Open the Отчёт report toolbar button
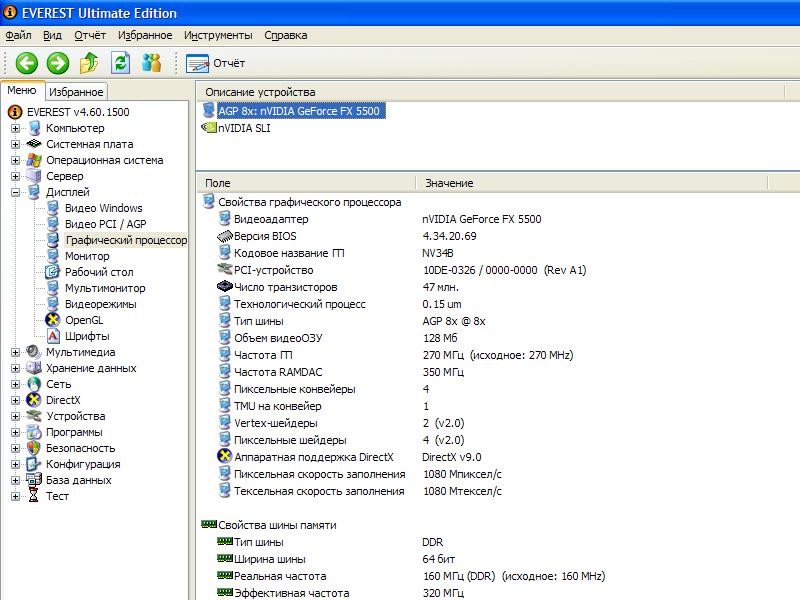The width and height of the screenshot is (800, 600). 216,63
